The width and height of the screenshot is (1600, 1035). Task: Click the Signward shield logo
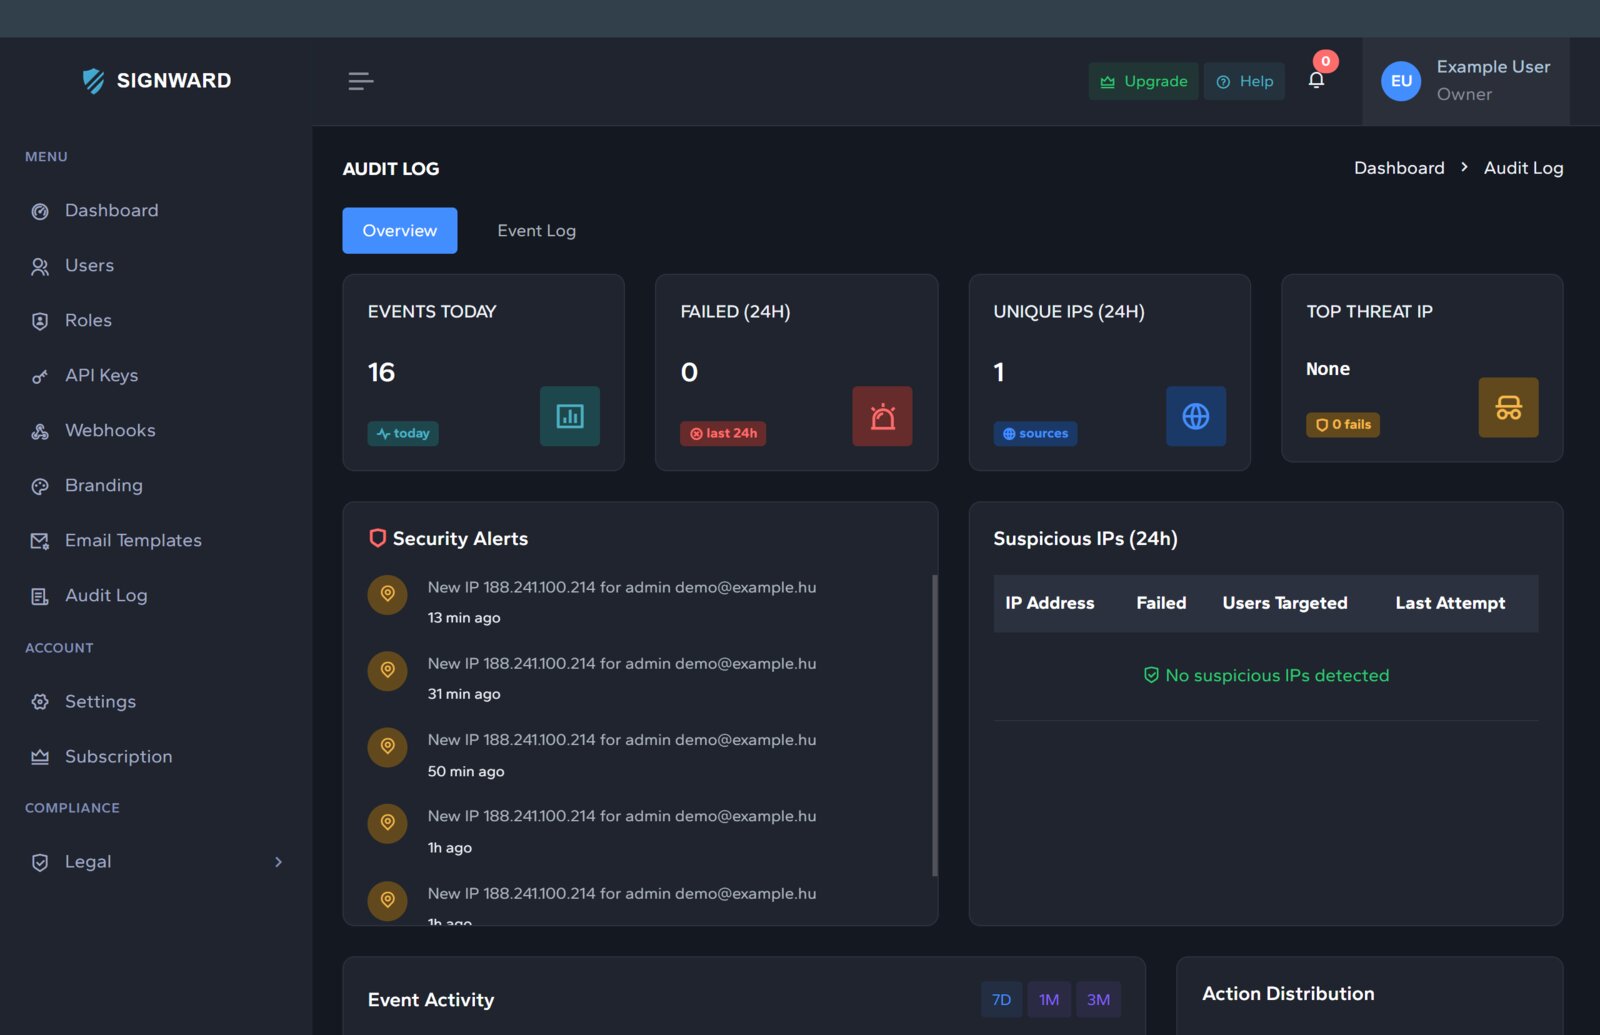pyautogui.click(x=93, y=81)
